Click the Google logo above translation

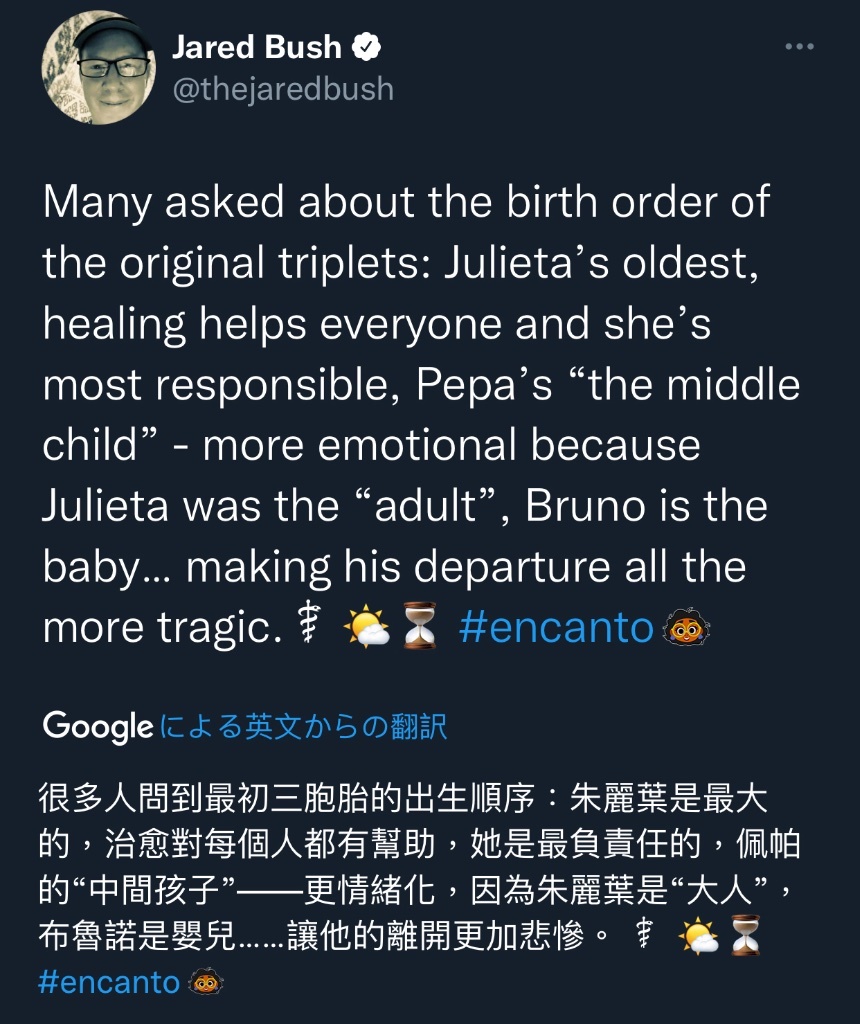point(98,726)
